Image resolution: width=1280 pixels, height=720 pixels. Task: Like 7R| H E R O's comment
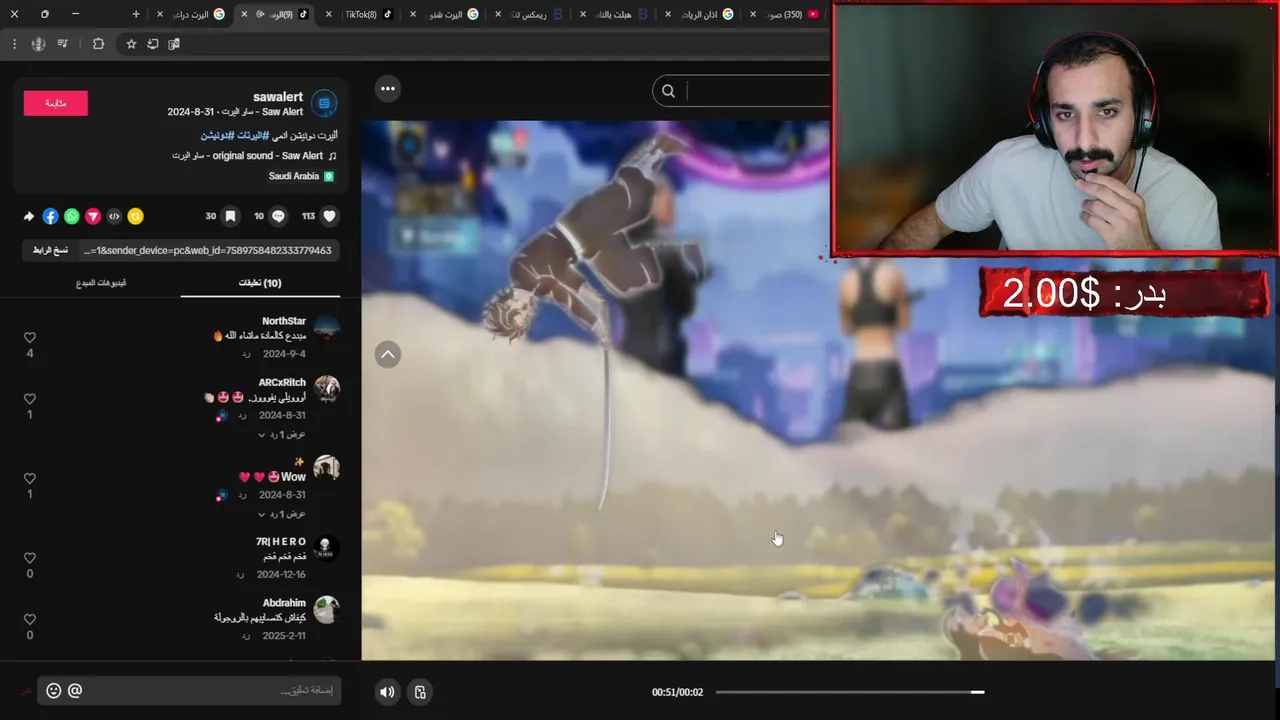pyautogui.click(x=30, y=558)
